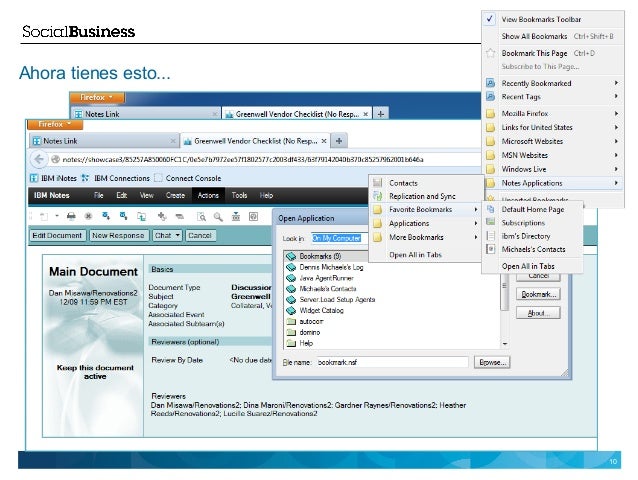Open the Edit menu in IBM Notes
Image resolution: width=638 pixels, height=480 pixels.
point(122,195)
